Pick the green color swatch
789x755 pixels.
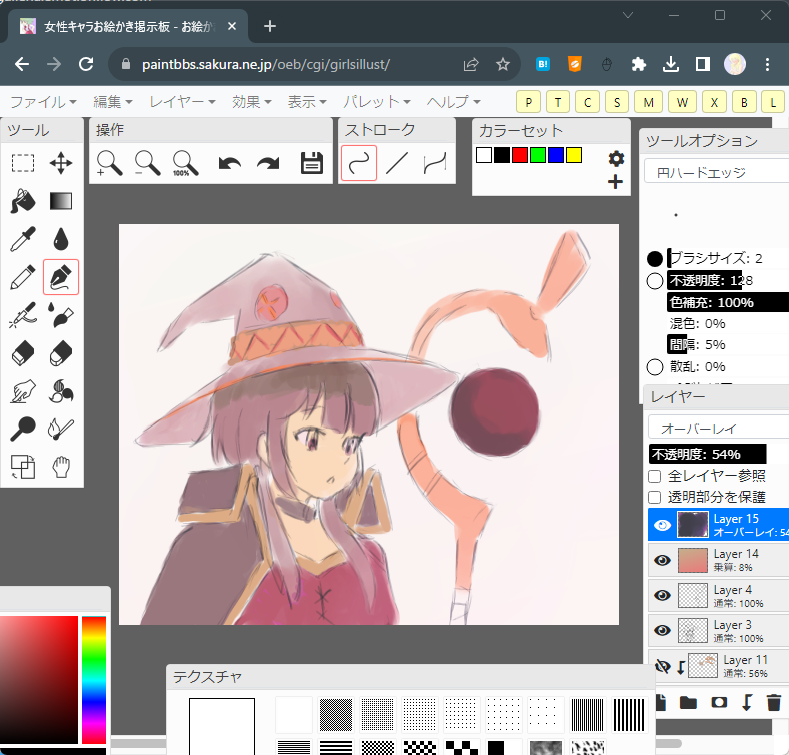[x=538, y=155]
